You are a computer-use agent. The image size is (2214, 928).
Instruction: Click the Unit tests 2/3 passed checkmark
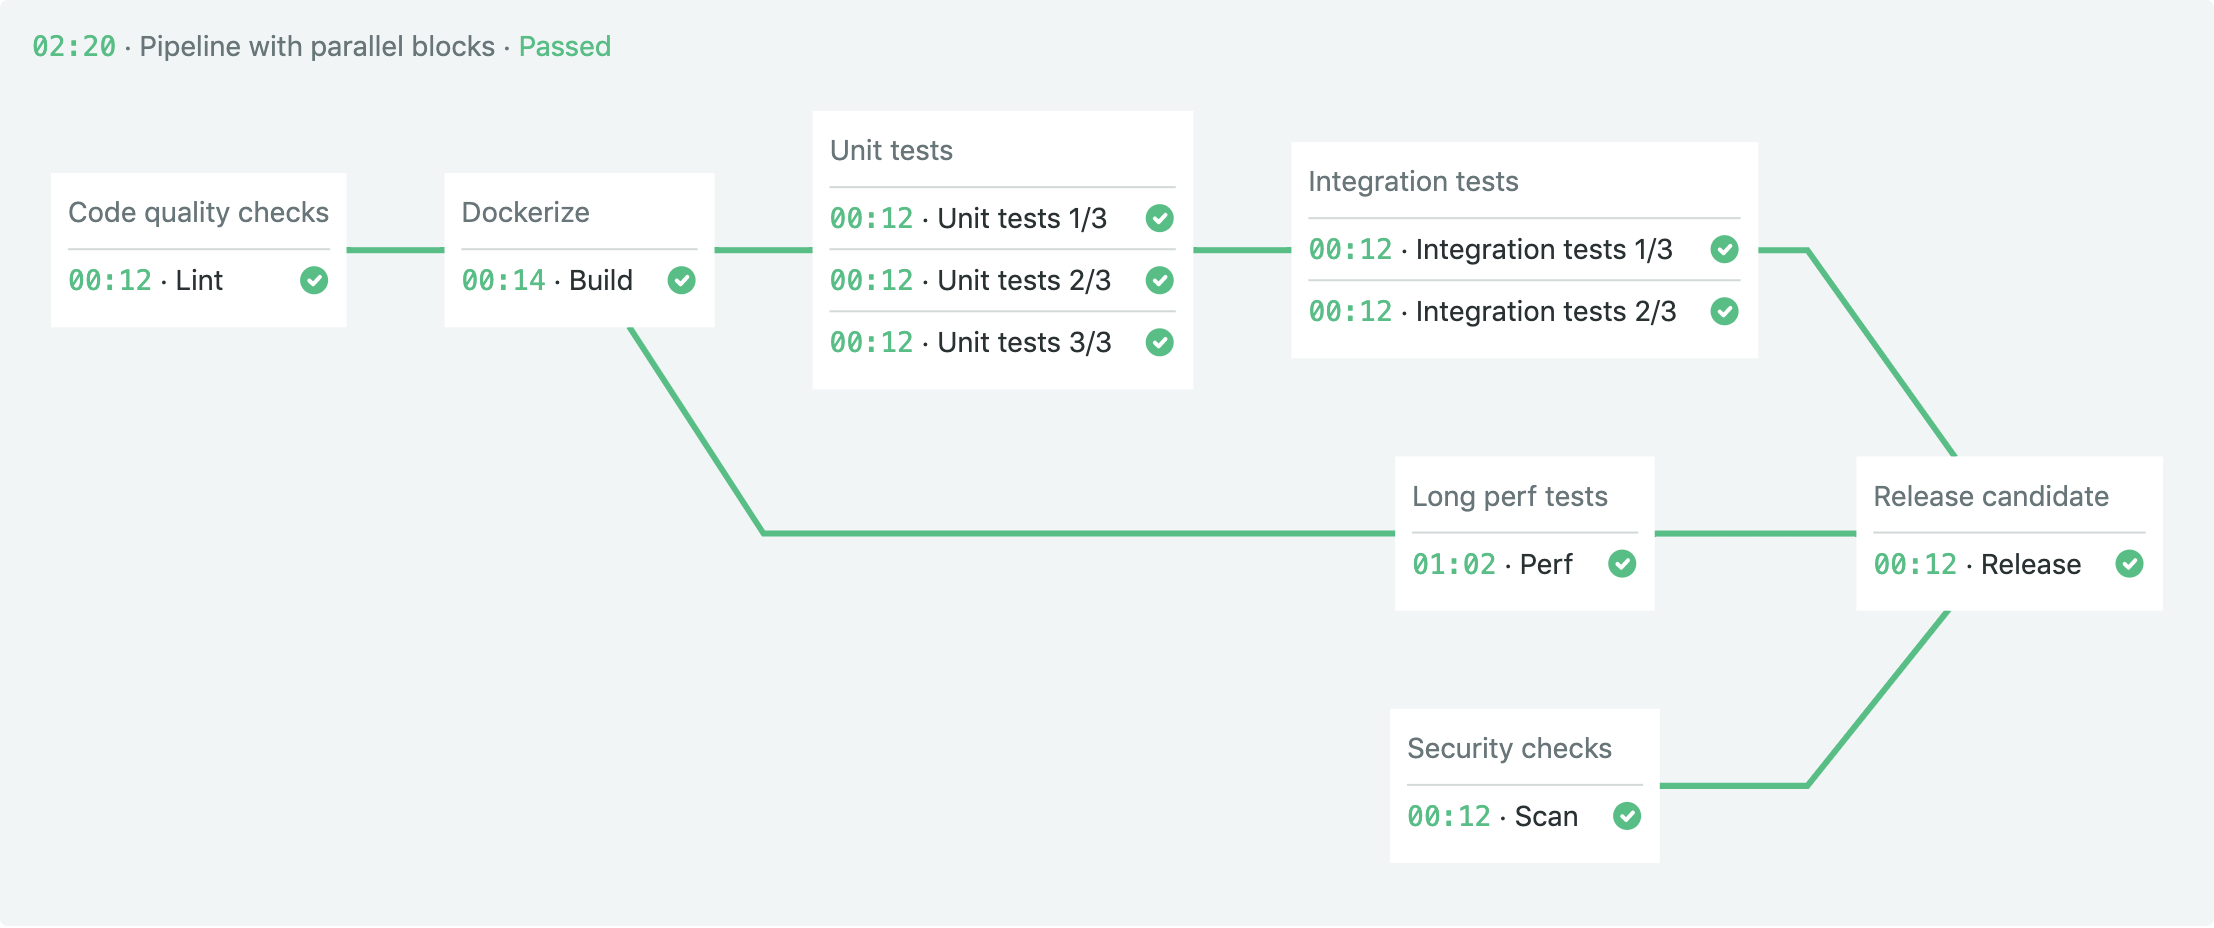[1160, 280]
